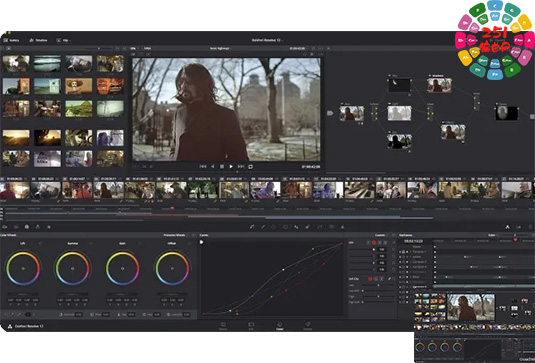Switch to the Deliver page tab
The width and height of the screenshot is (535, 363).
coord(307,326)
